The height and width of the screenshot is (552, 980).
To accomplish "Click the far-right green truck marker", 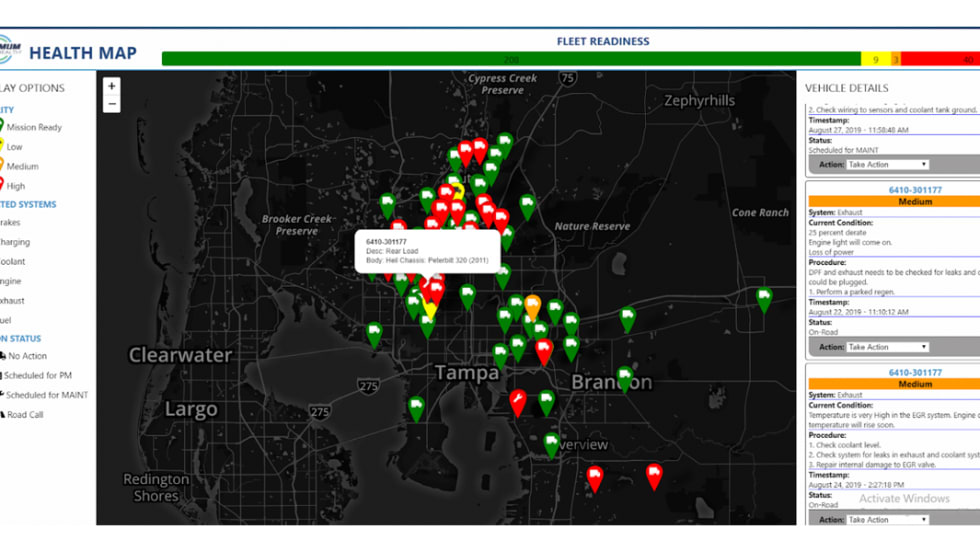I will [764, 297].
